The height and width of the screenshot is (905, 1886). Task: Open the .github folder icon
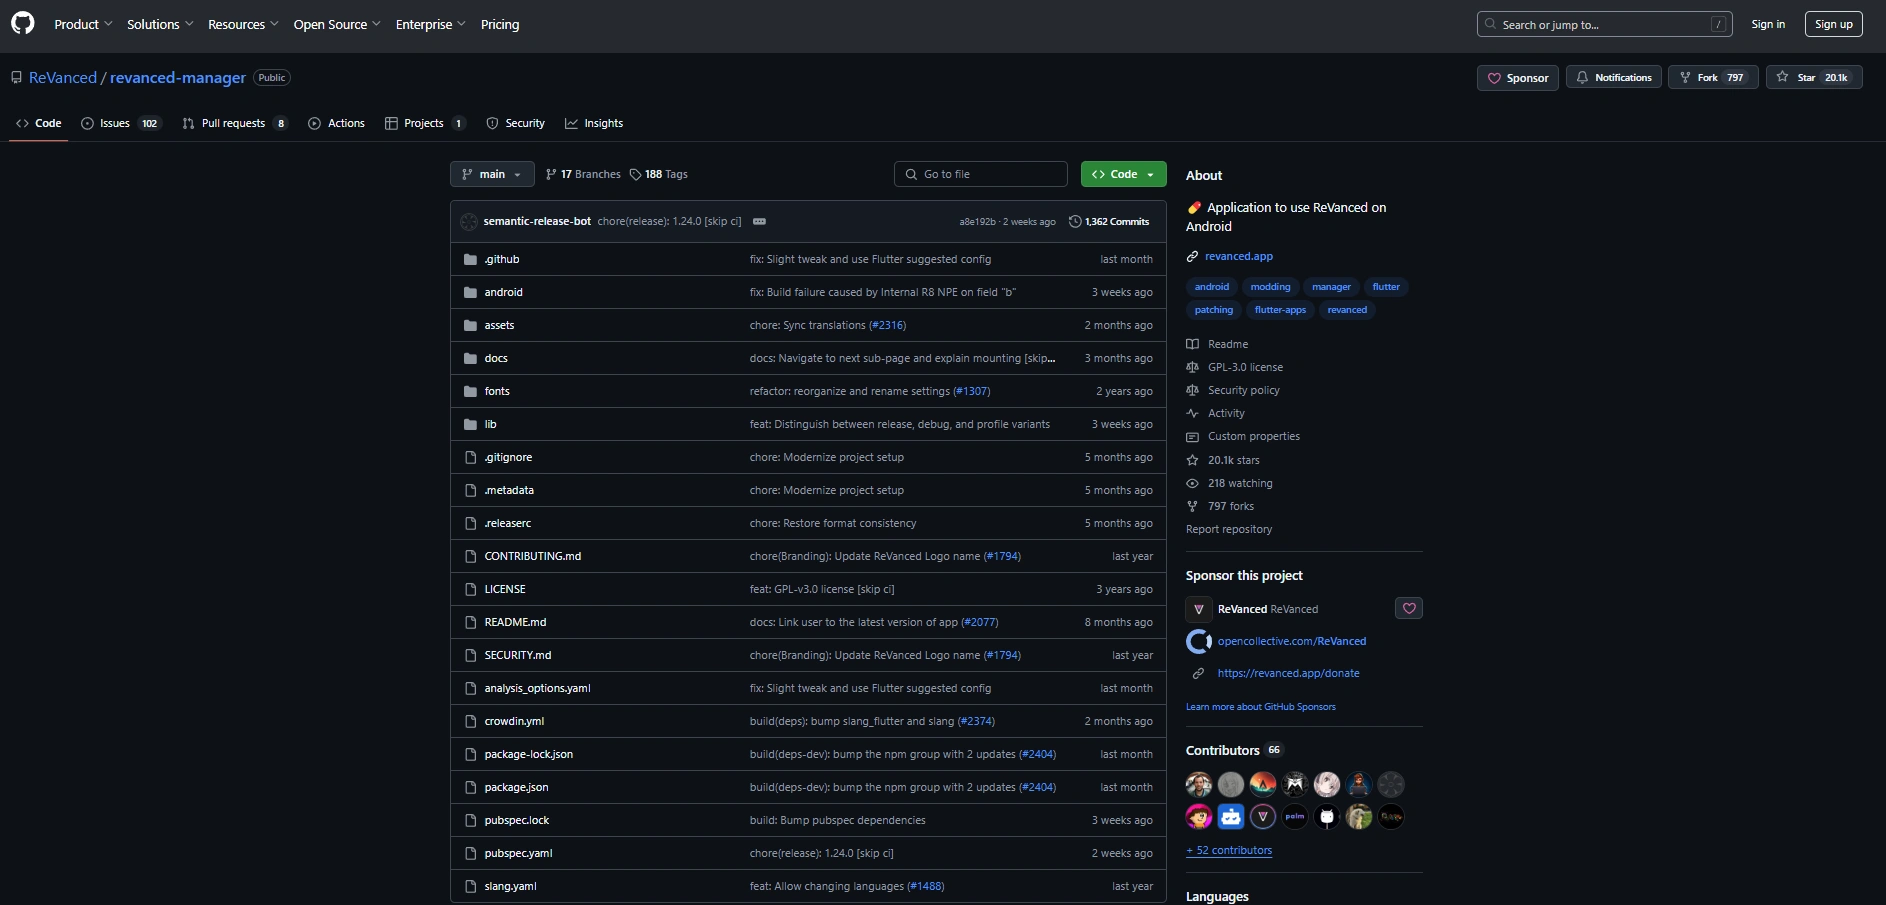(470, 259)
